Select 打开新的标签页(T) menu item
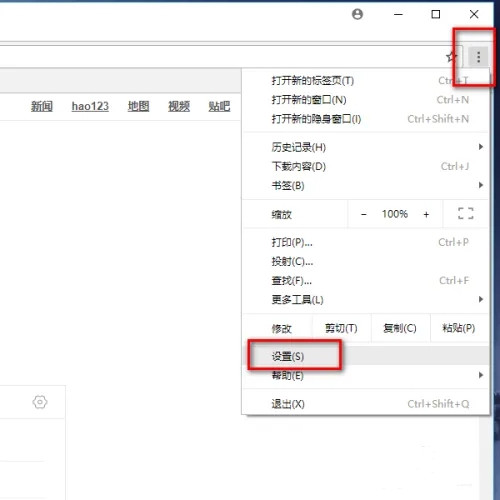 click(366, 81)
